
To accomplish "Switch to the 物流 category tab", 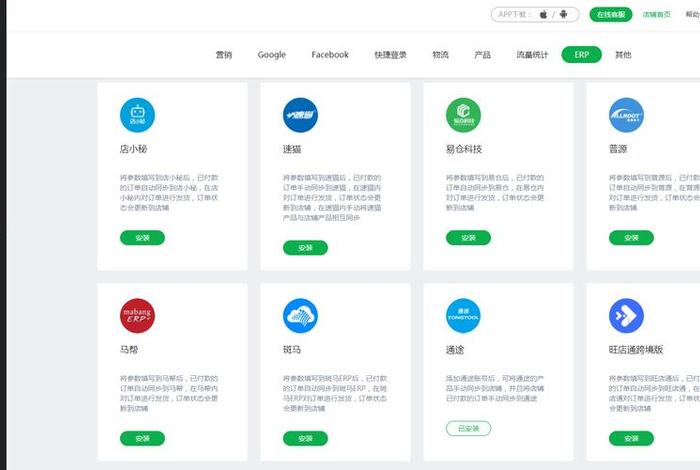I will (x=440, y=55).
